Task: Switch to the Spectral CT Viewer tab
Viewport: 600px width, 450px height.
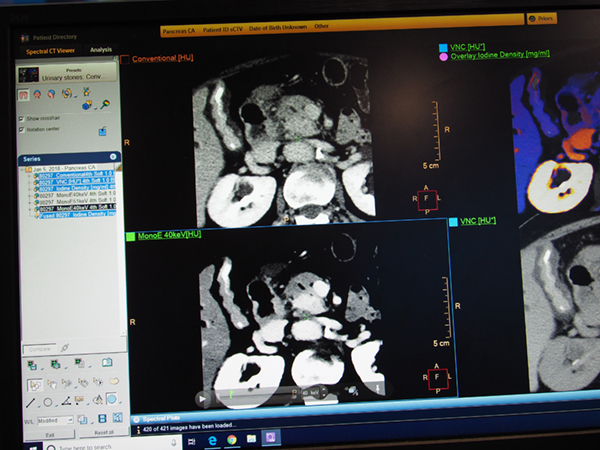Action: pos(50,49)
